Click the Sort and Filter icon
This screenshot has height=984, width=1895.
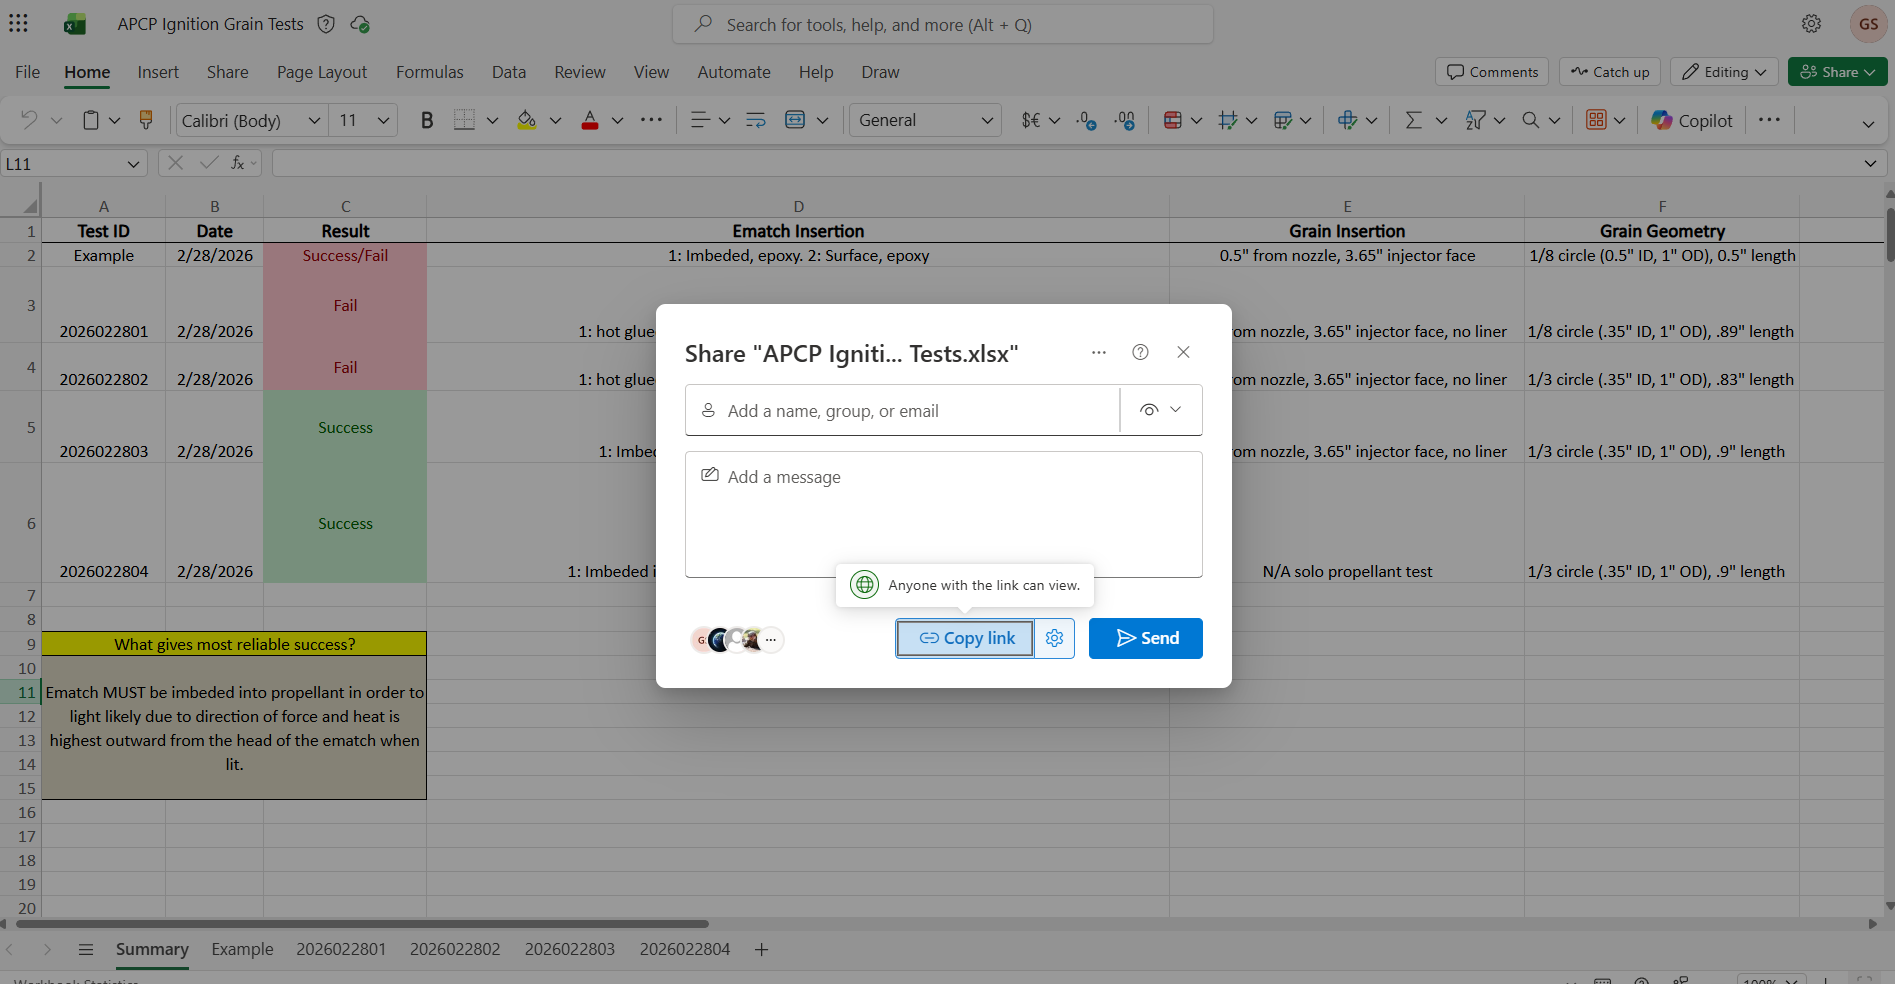pyautogui.click(x=1475, y=120)
